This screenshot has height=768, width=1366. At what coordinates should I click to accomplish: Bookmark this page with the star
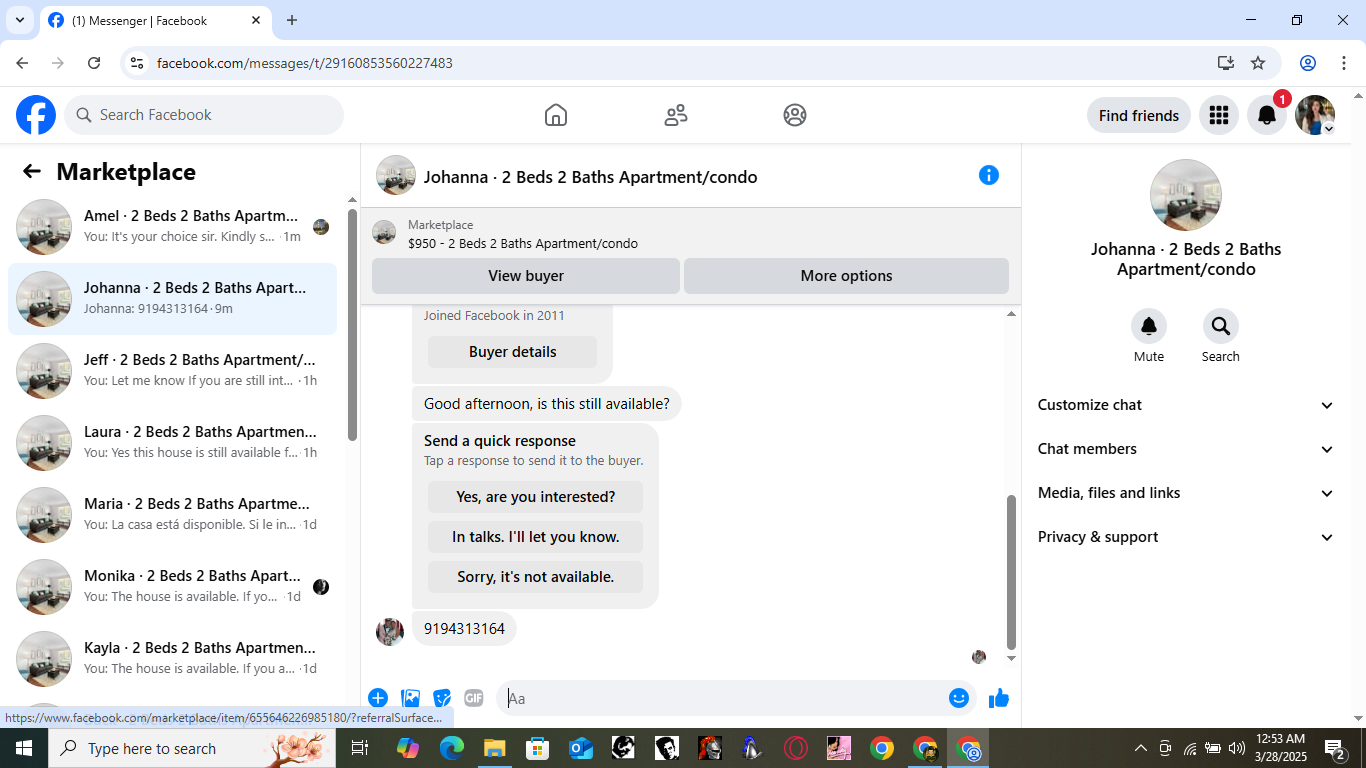coord(1258,63)
